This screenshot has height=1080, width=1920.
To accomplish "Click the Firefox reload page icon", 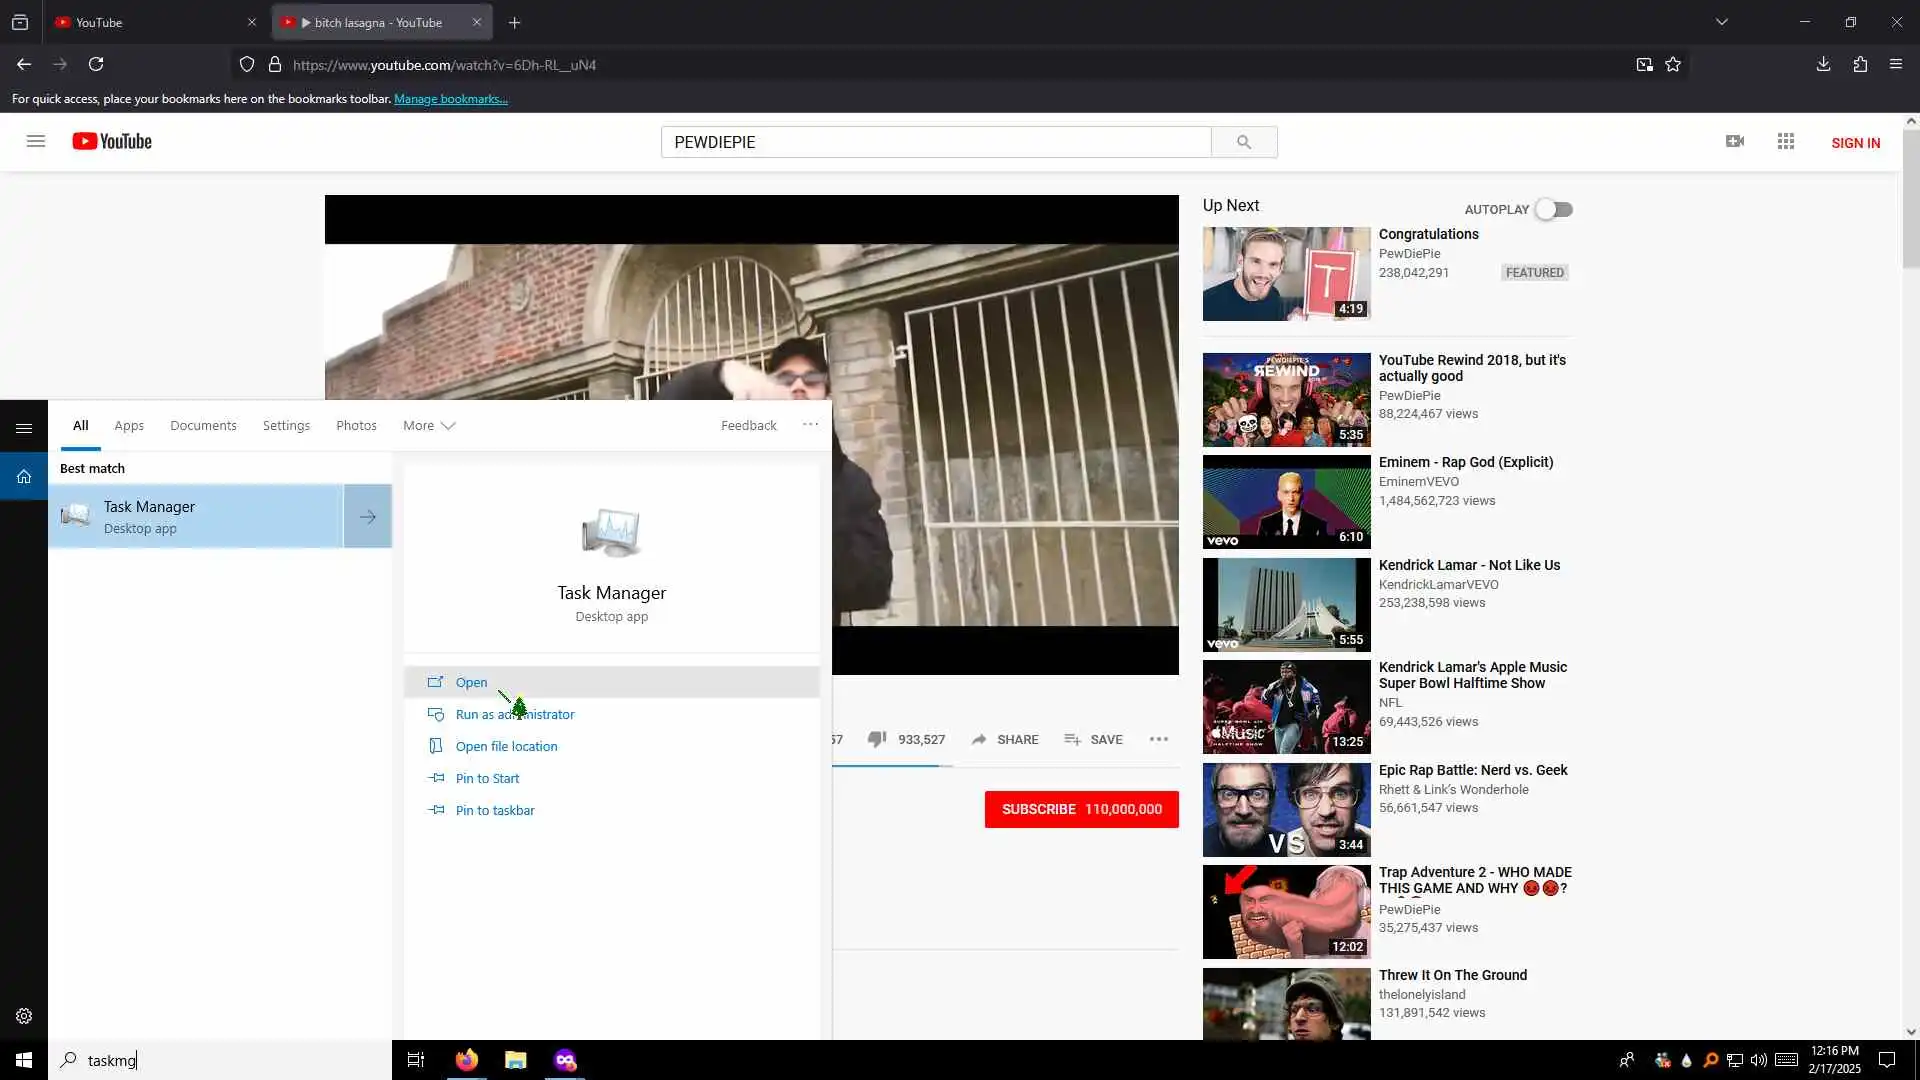I will click(96, 64).
